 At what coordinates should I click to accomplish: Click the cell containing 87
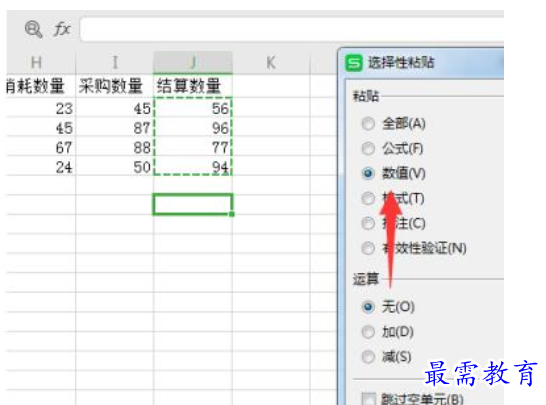(x=115, y=128)
